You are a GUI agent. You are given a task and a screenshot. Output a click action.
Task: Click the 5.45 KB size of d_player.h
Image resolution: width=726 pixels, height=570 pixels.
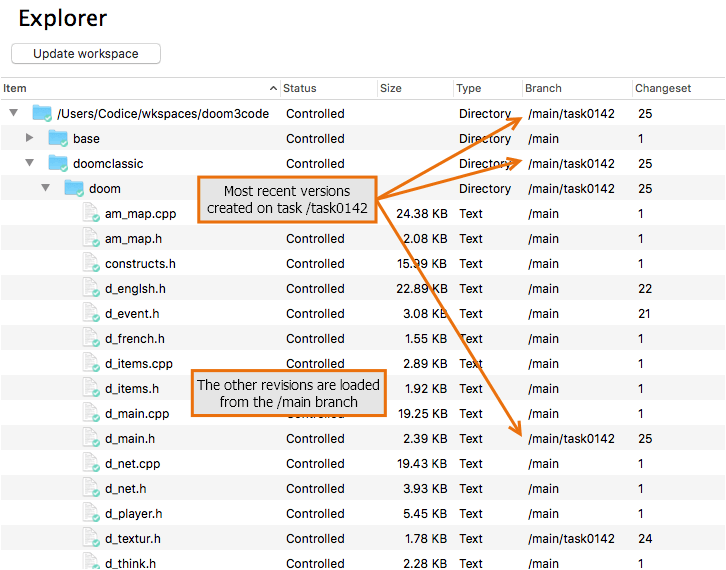coord(425,514)
